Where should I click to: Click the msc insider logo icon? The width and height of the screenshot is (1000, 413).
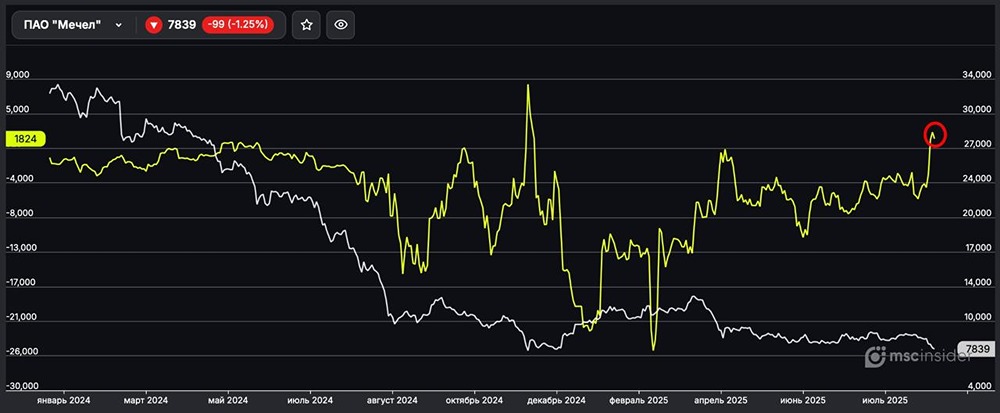pyautogui.click(x=875, y=357)
